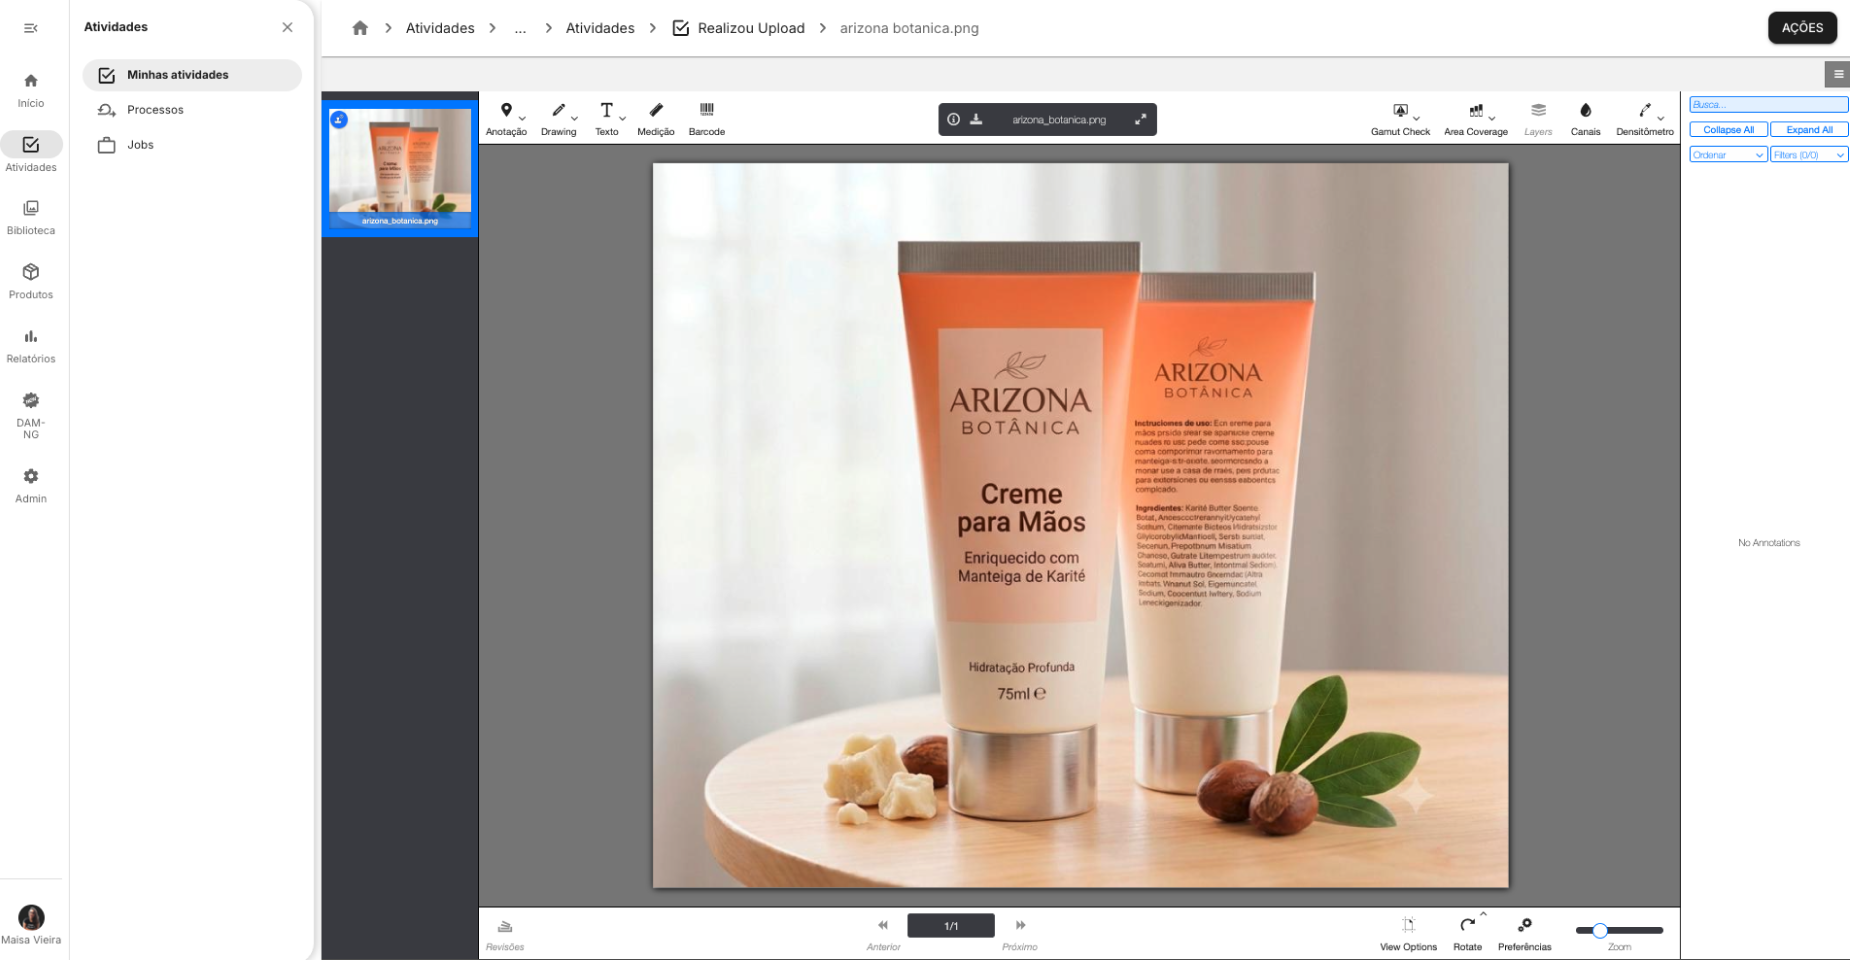Open Area Coverage tool
Viewport: 1850px width, 960px height.
pos(1476,118)
